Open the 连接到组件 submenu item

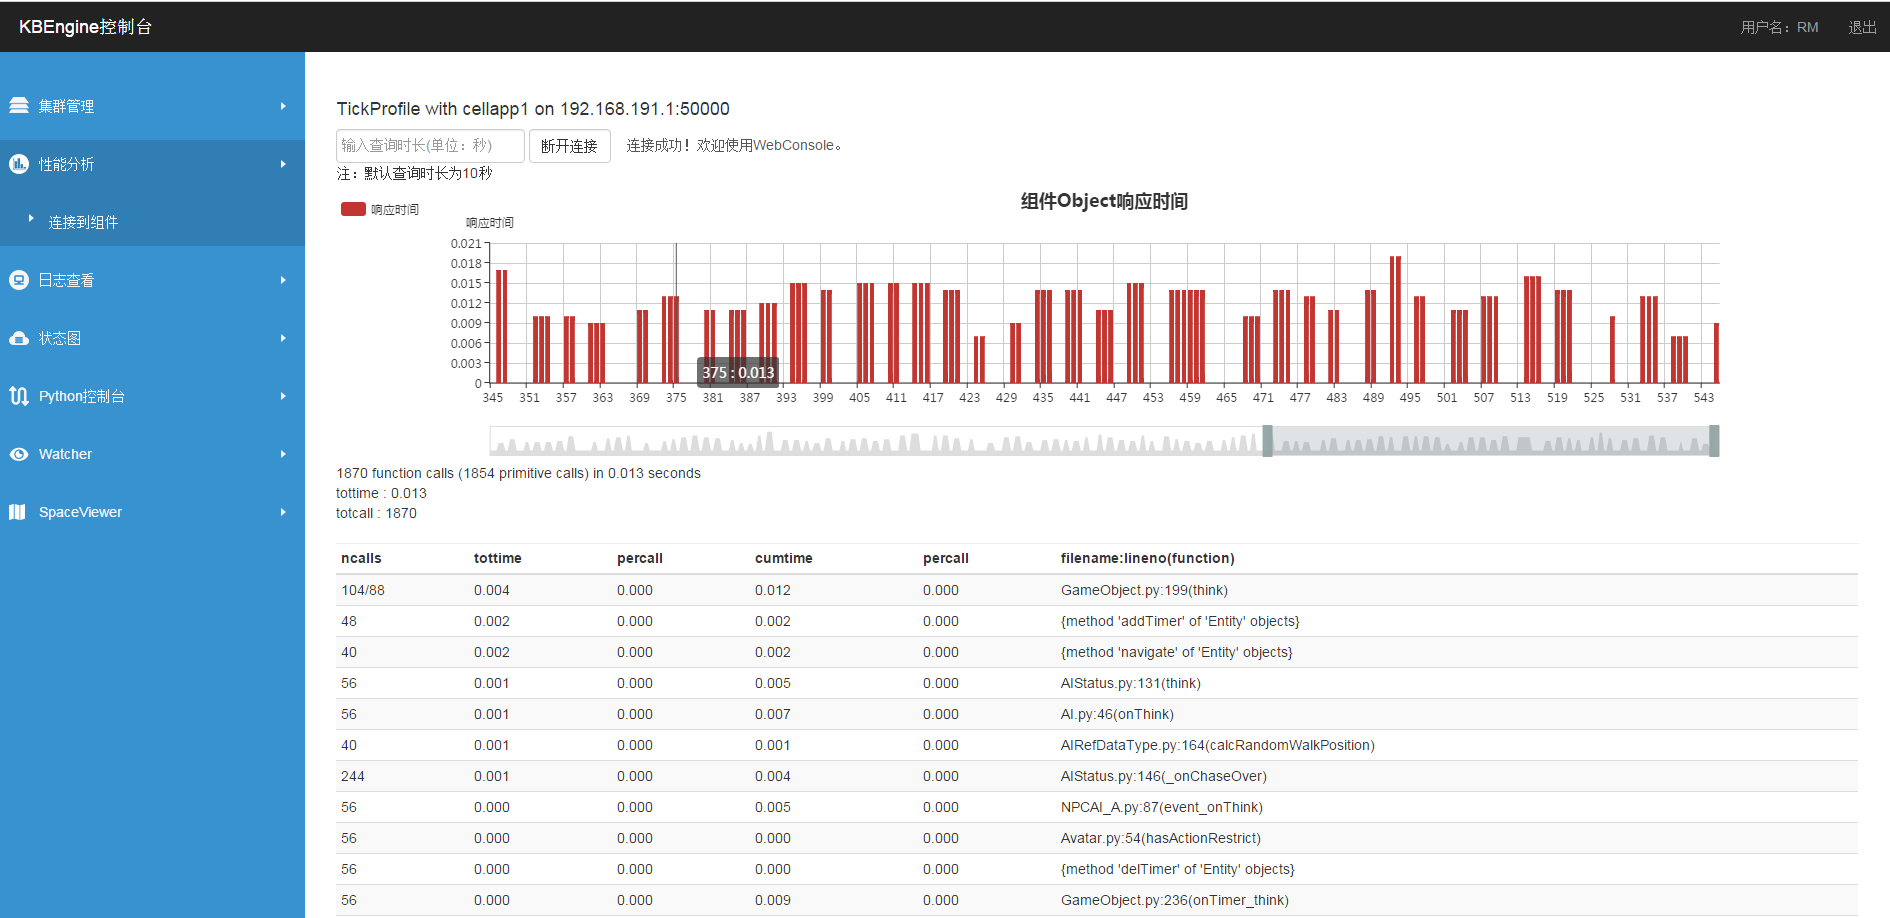83,222
